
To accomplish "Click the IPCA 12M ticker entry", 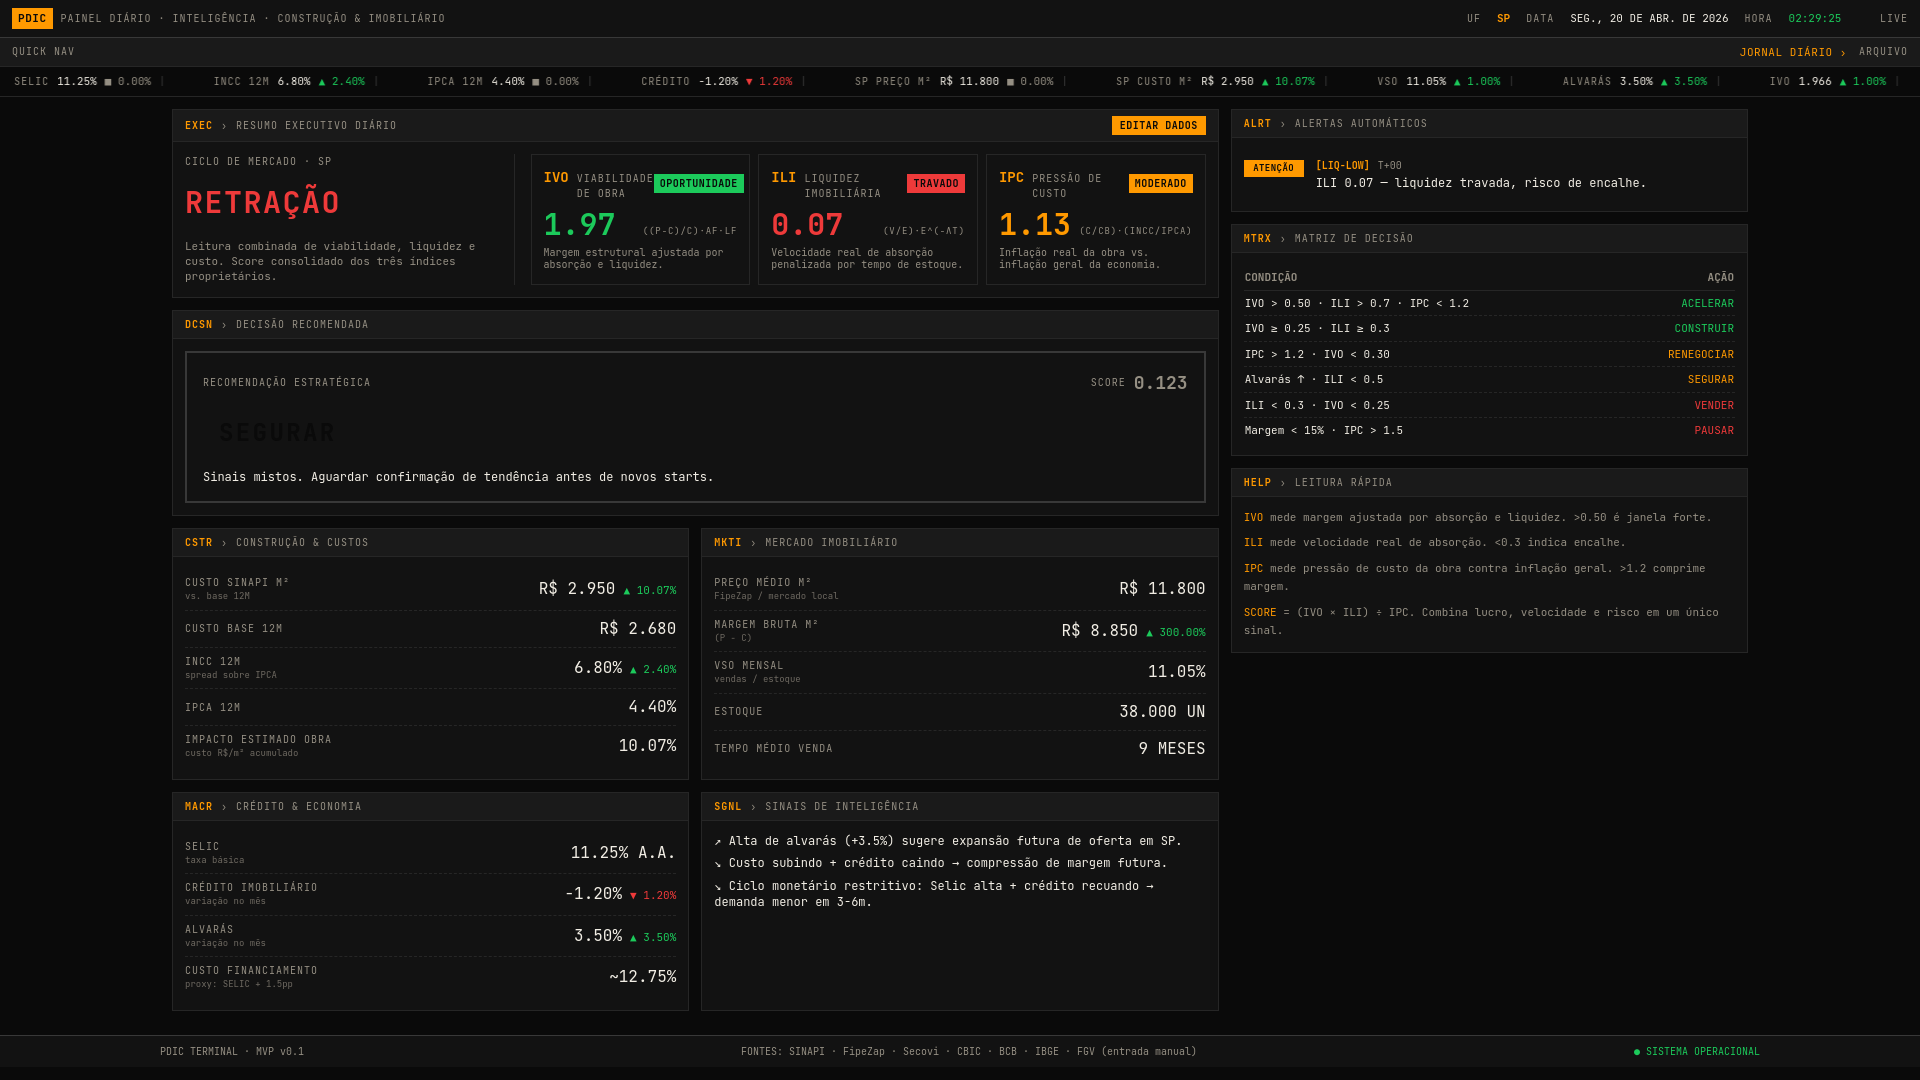I will 503,82.
